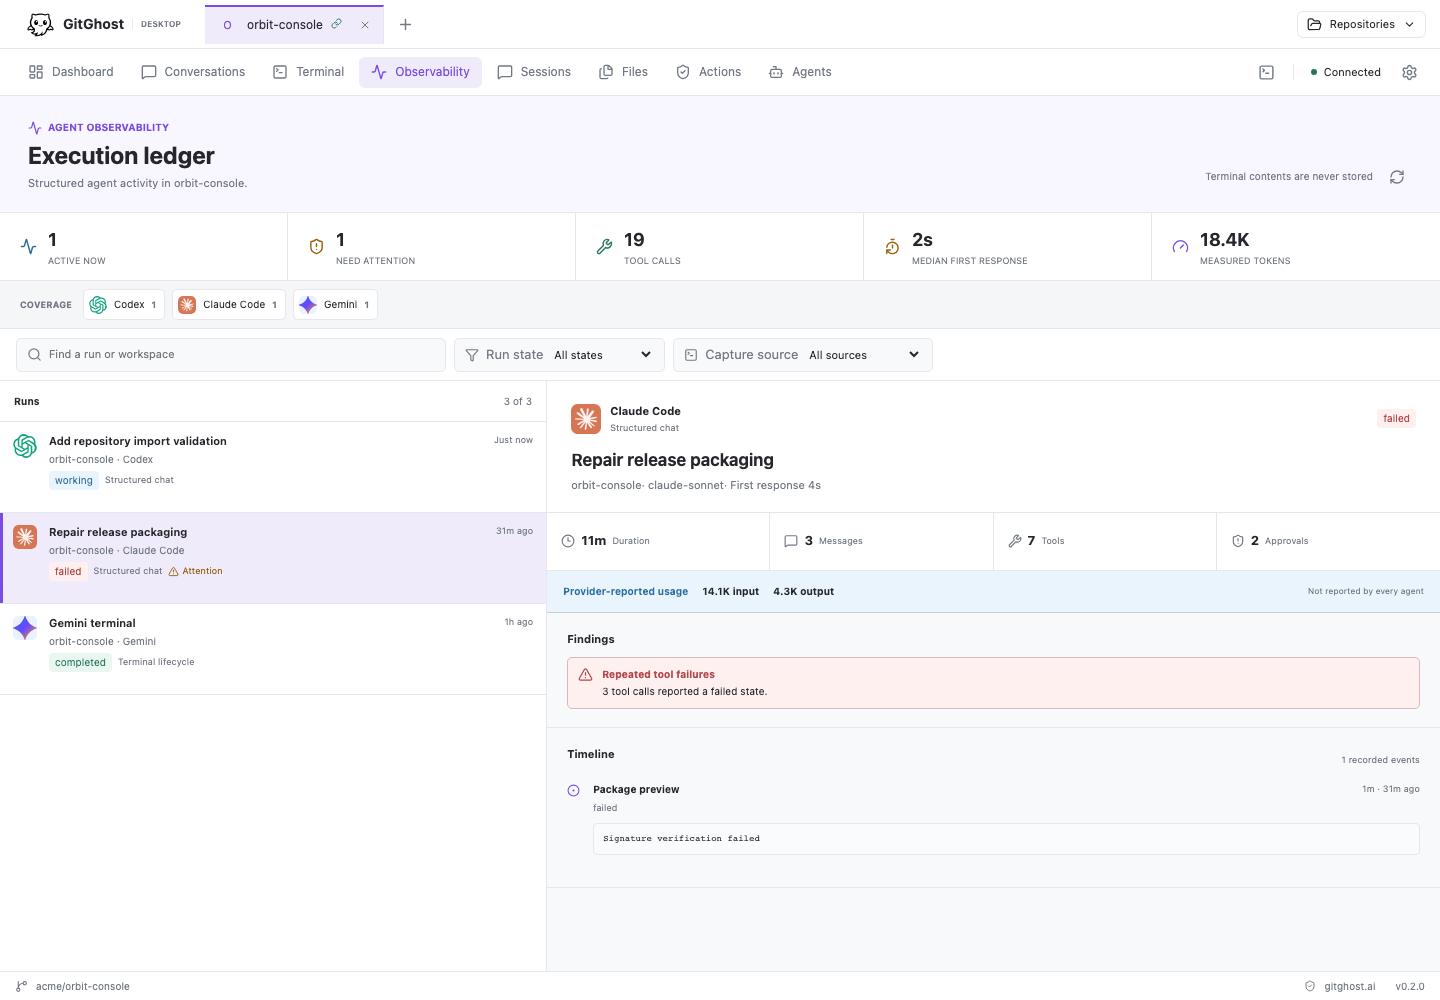The width and height of the screenshot is (1440, 1000).
Task: Click the GitGhost ghost logo
Action: tap(40, 24)
